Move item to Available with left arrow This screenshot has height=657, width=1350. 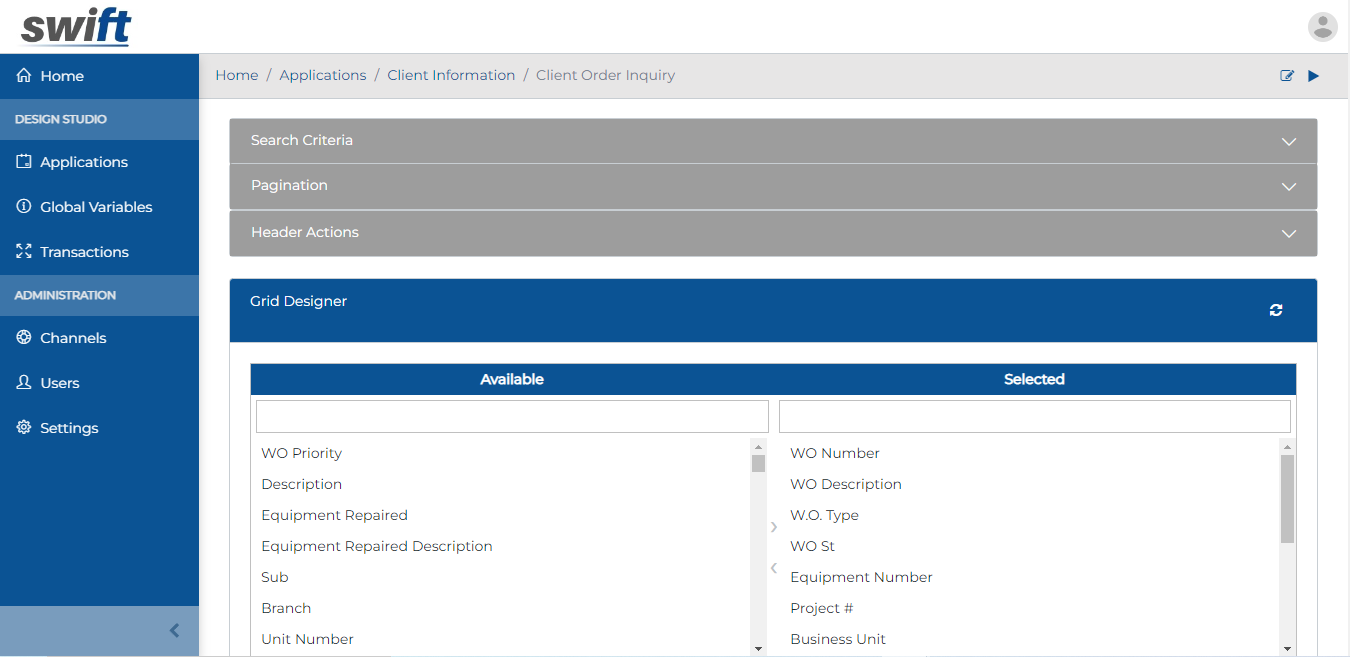coord(773,568)
